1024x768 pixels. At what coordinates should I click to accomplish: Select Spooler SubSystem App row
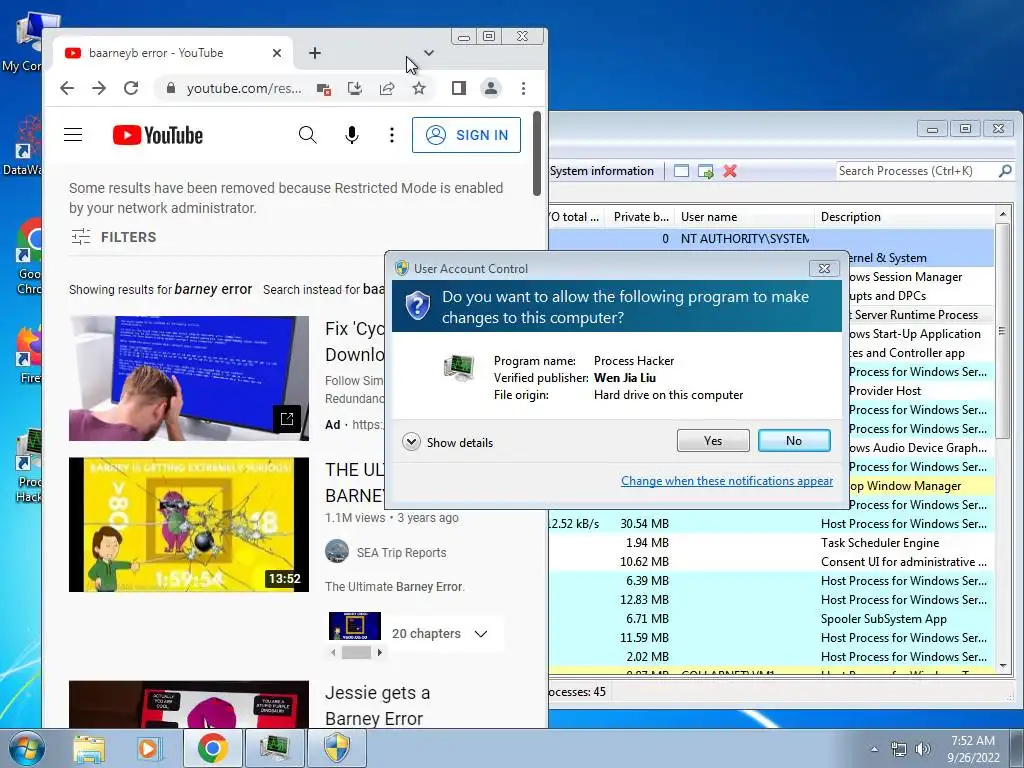tap(771, 618)
